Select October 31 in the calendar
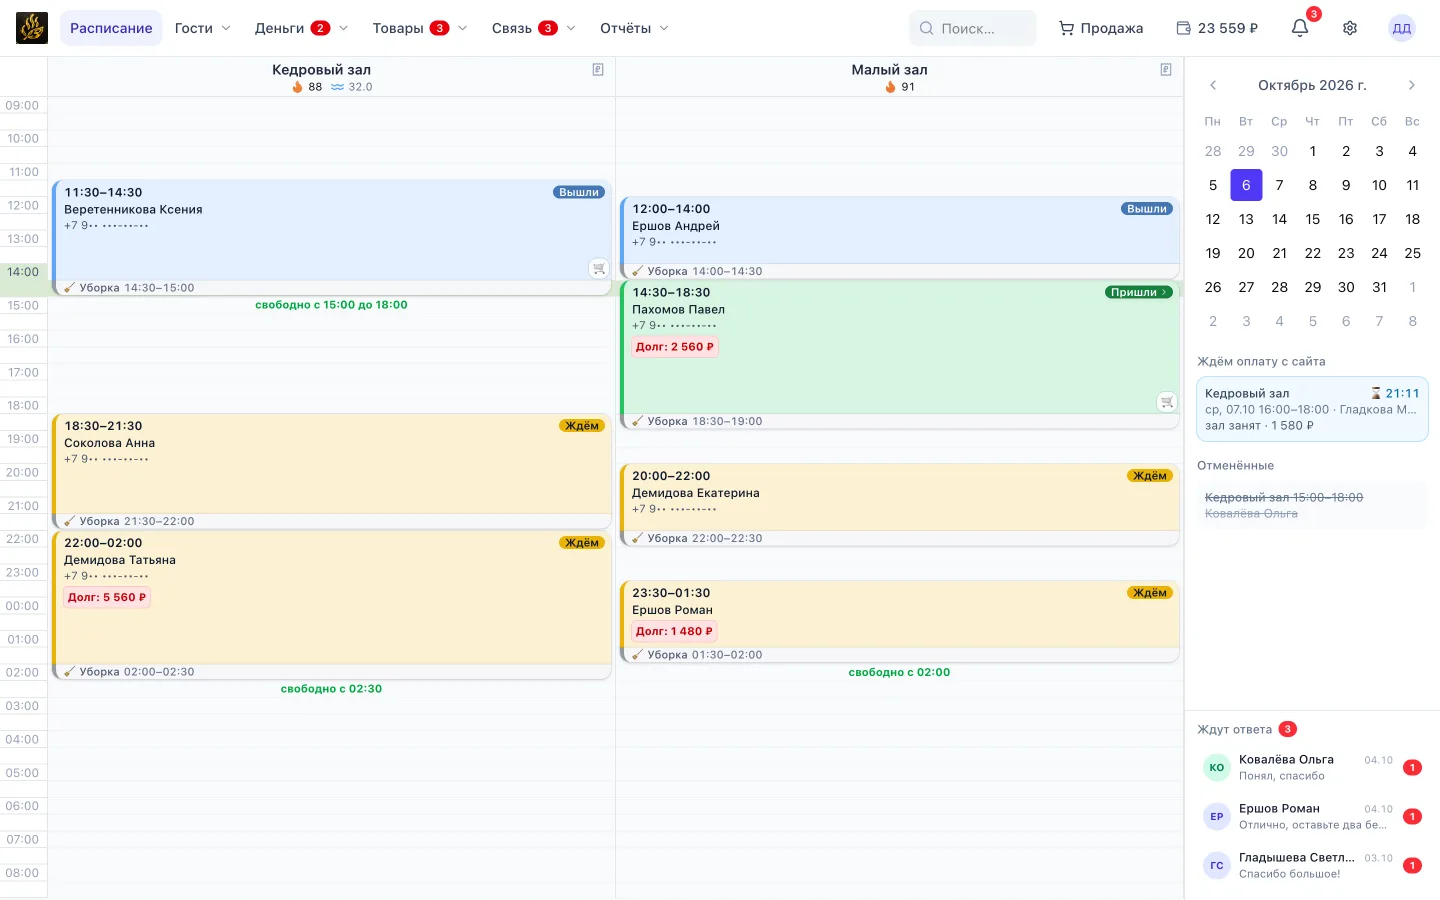Viewport: 1440px width, 900px height. click(x=1379, y=287)
